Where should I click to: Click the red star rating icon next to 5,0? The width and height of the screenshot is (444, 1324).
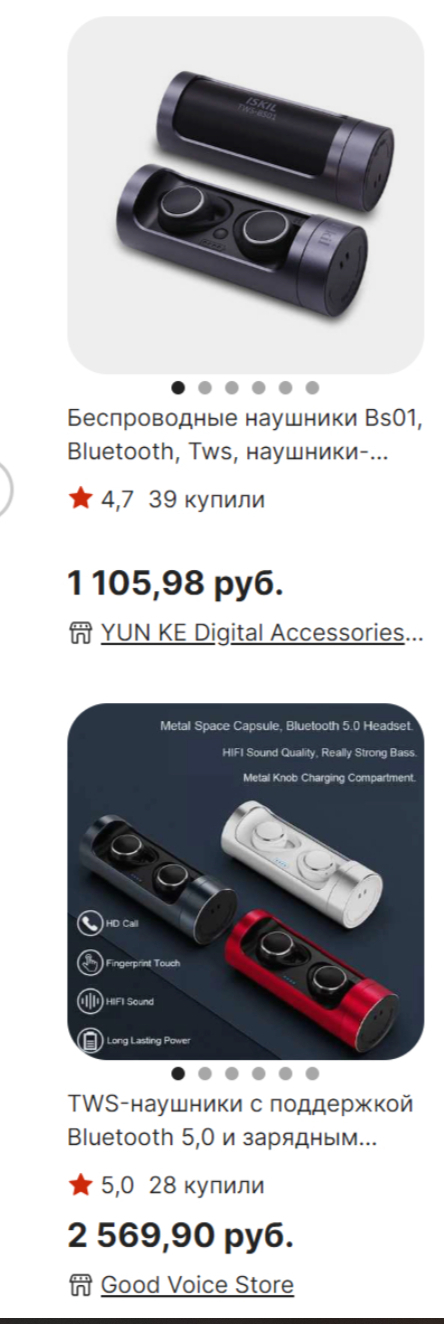(80, 1186)
